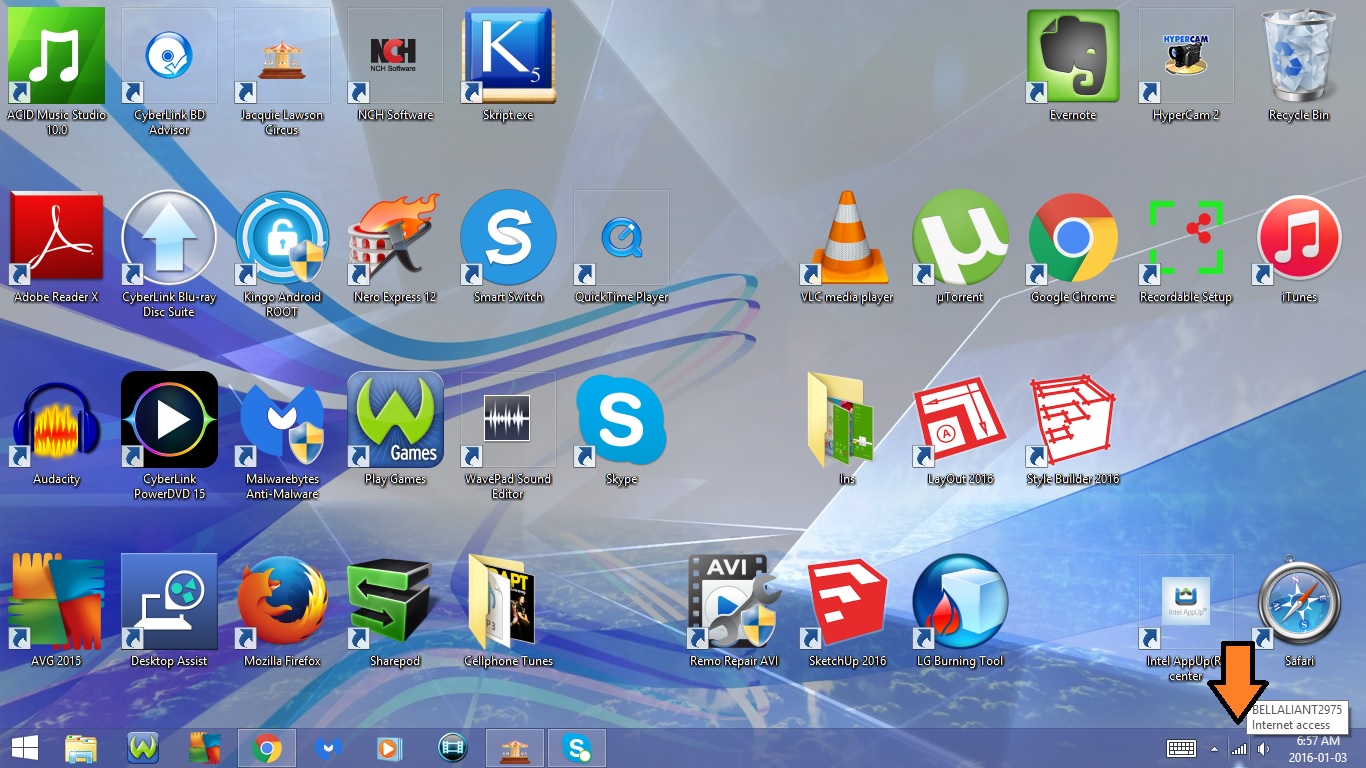Screen dimensions: 1366x768
Task: Select the Style Builder 2016 icon
Action: 1073,420
